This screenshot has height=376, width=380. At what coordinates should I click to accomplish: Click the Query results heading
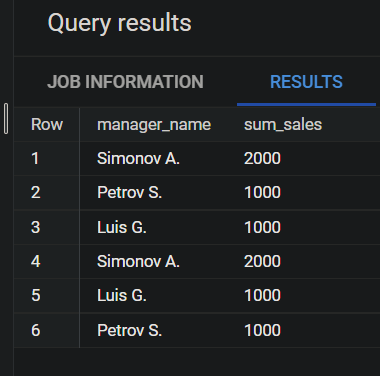pyautogui.click(x=120, y=23)
